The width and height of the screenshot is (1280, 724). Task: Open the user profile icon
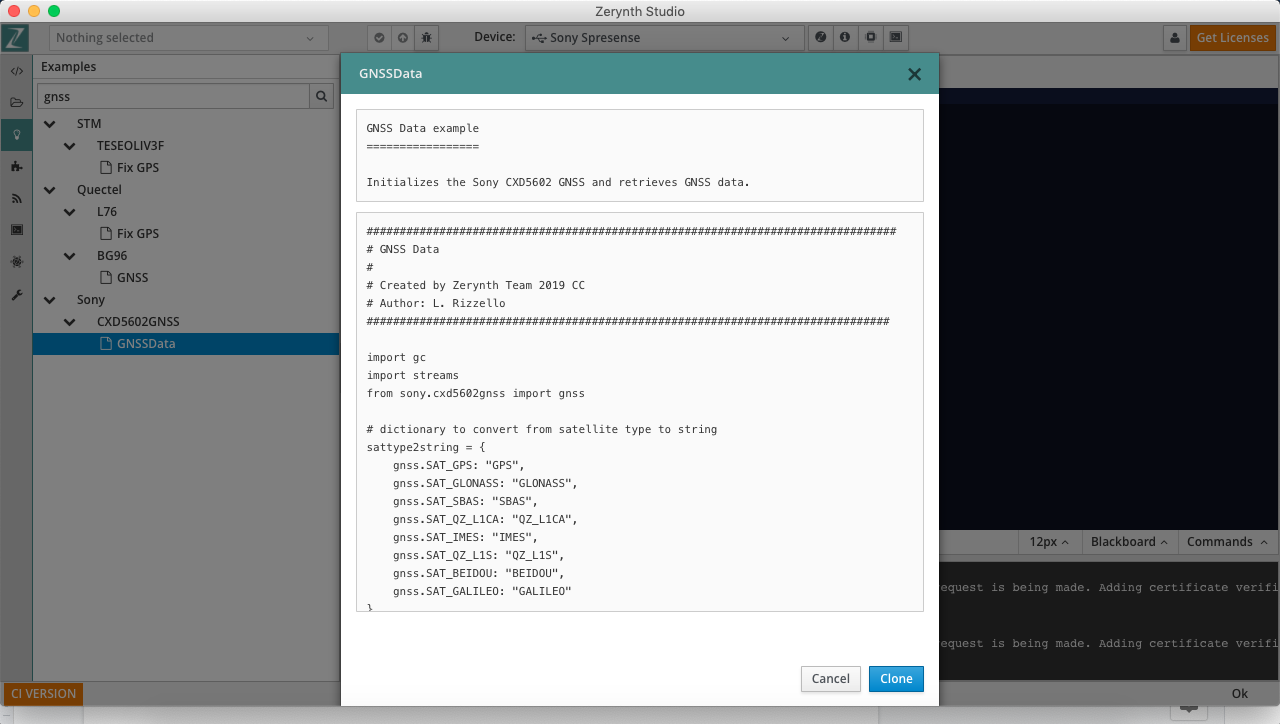click(x=1174, y=38)
